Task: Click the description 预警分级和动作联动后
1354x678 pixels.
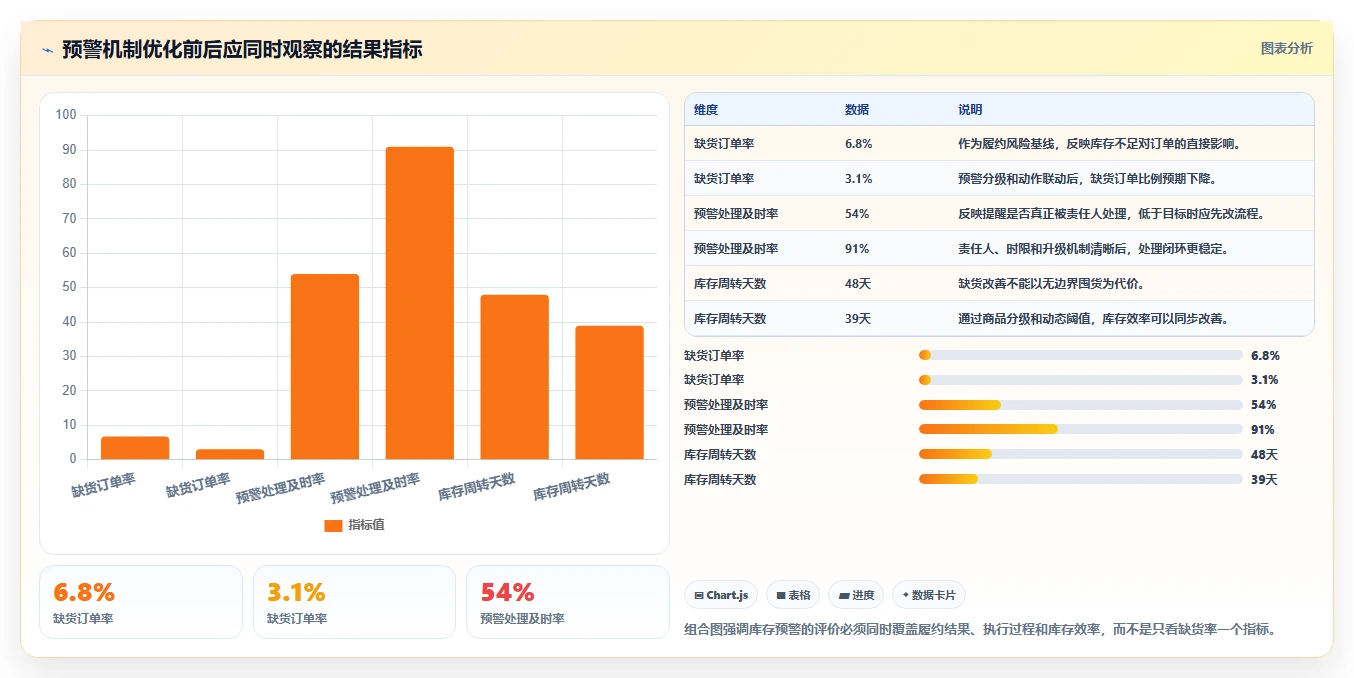Action: click(1020, 178)
